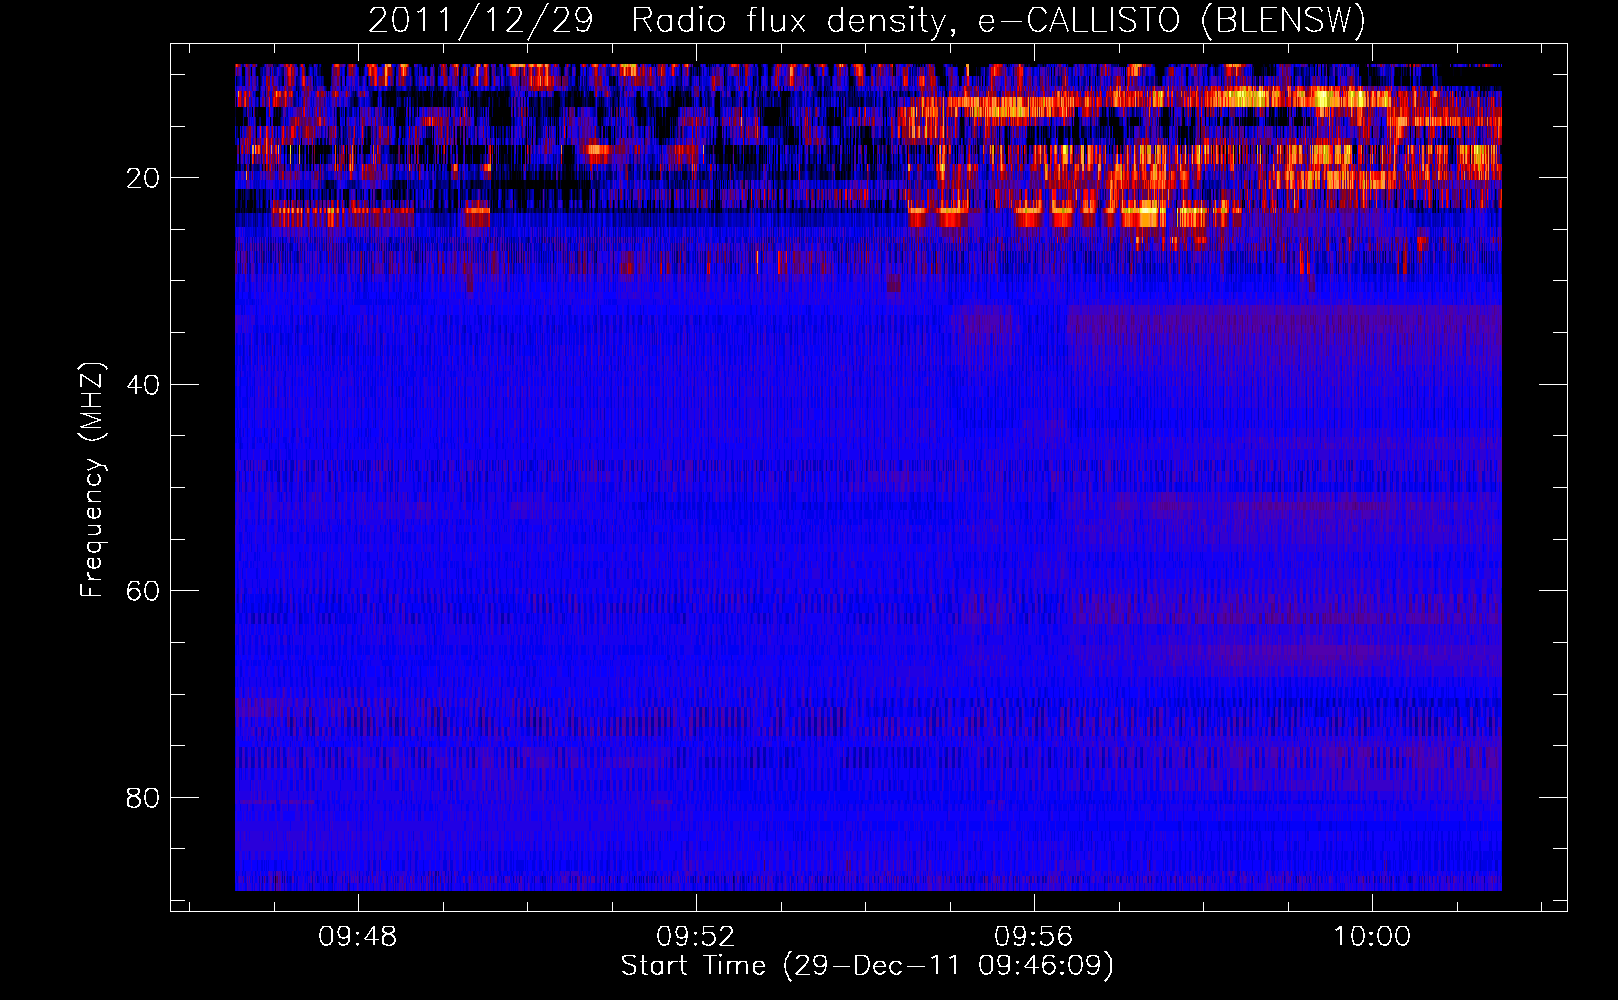Click the '20' frequency tick label
Viewport: 1618px width, 1000px height.
(143, 178)
